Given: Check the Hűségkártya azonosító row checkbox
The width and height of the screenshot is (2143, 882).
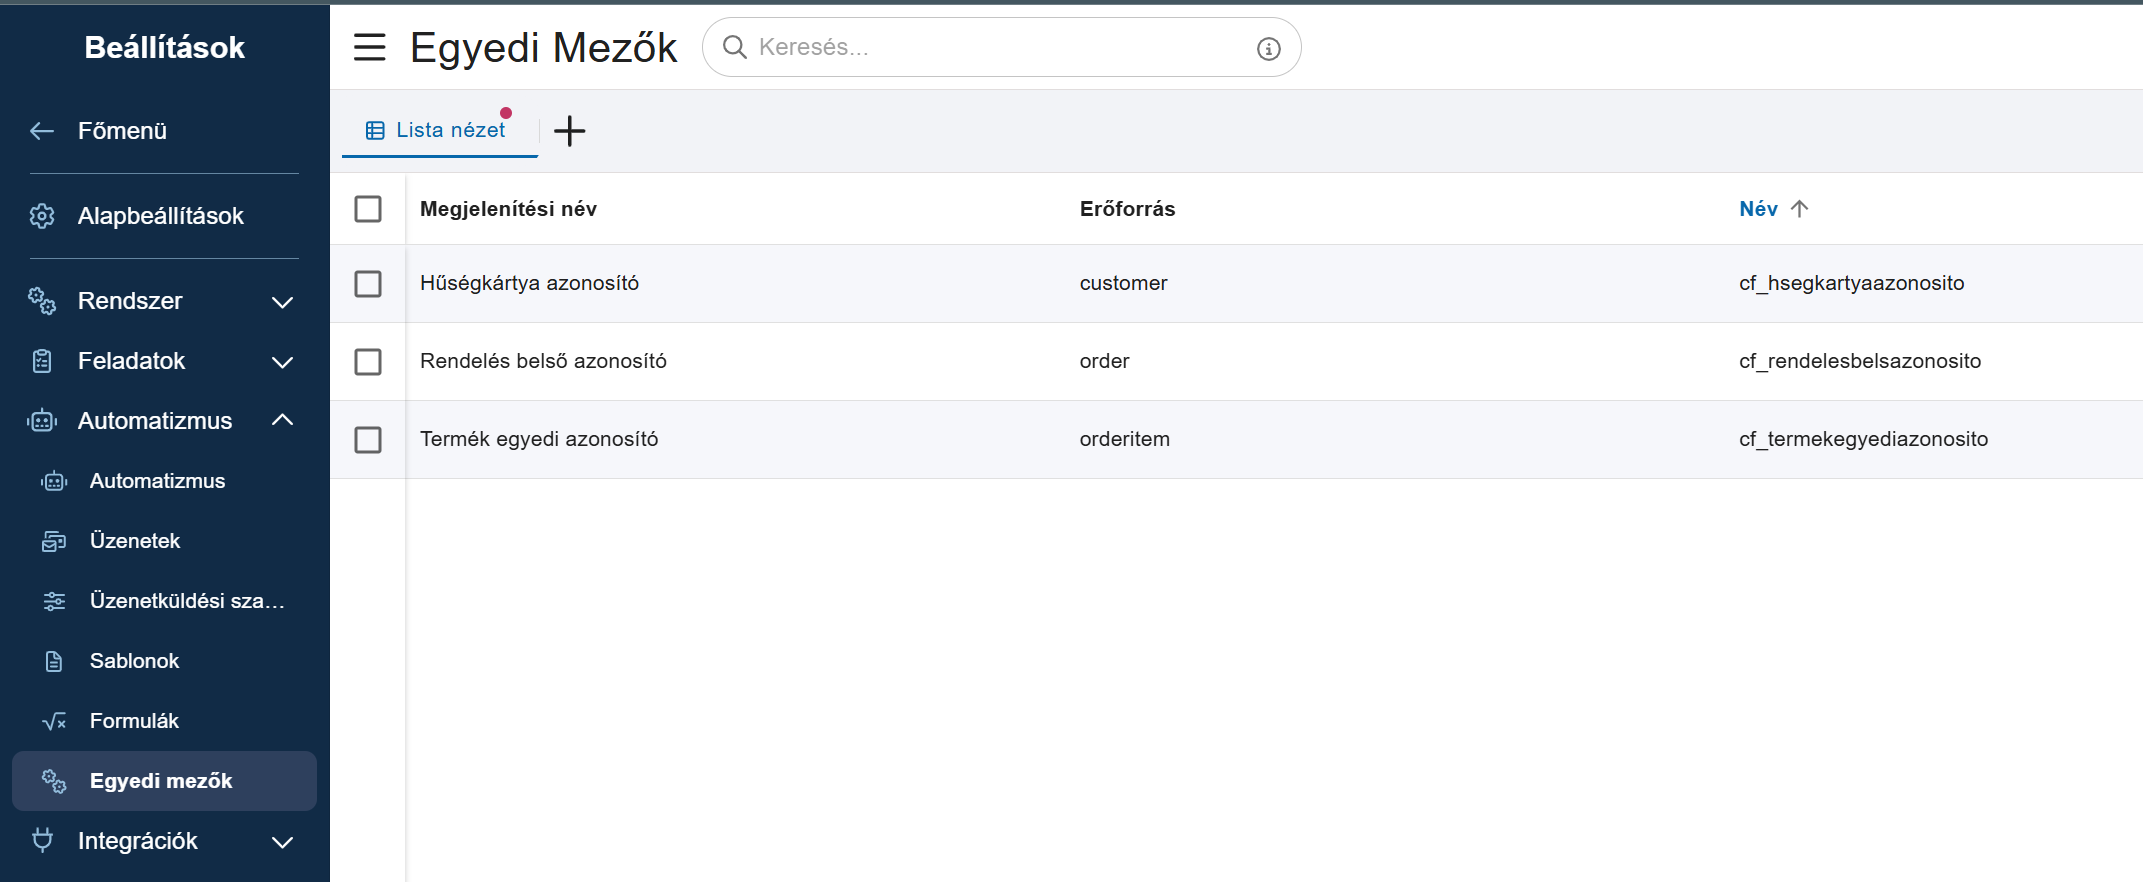Looking at the screenshot, I should coord(368,284).
